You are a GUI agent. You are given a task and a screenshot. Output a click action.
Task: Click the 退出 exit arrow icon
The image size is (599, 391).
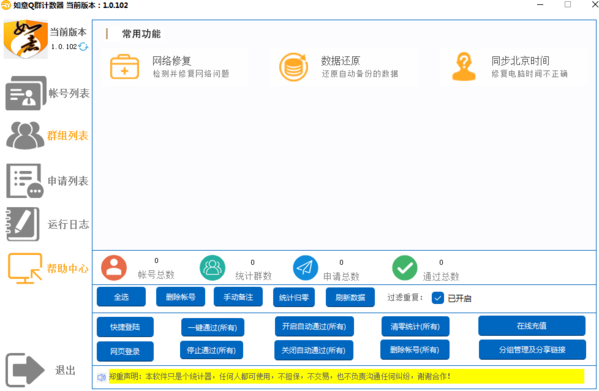pos(25,370)
